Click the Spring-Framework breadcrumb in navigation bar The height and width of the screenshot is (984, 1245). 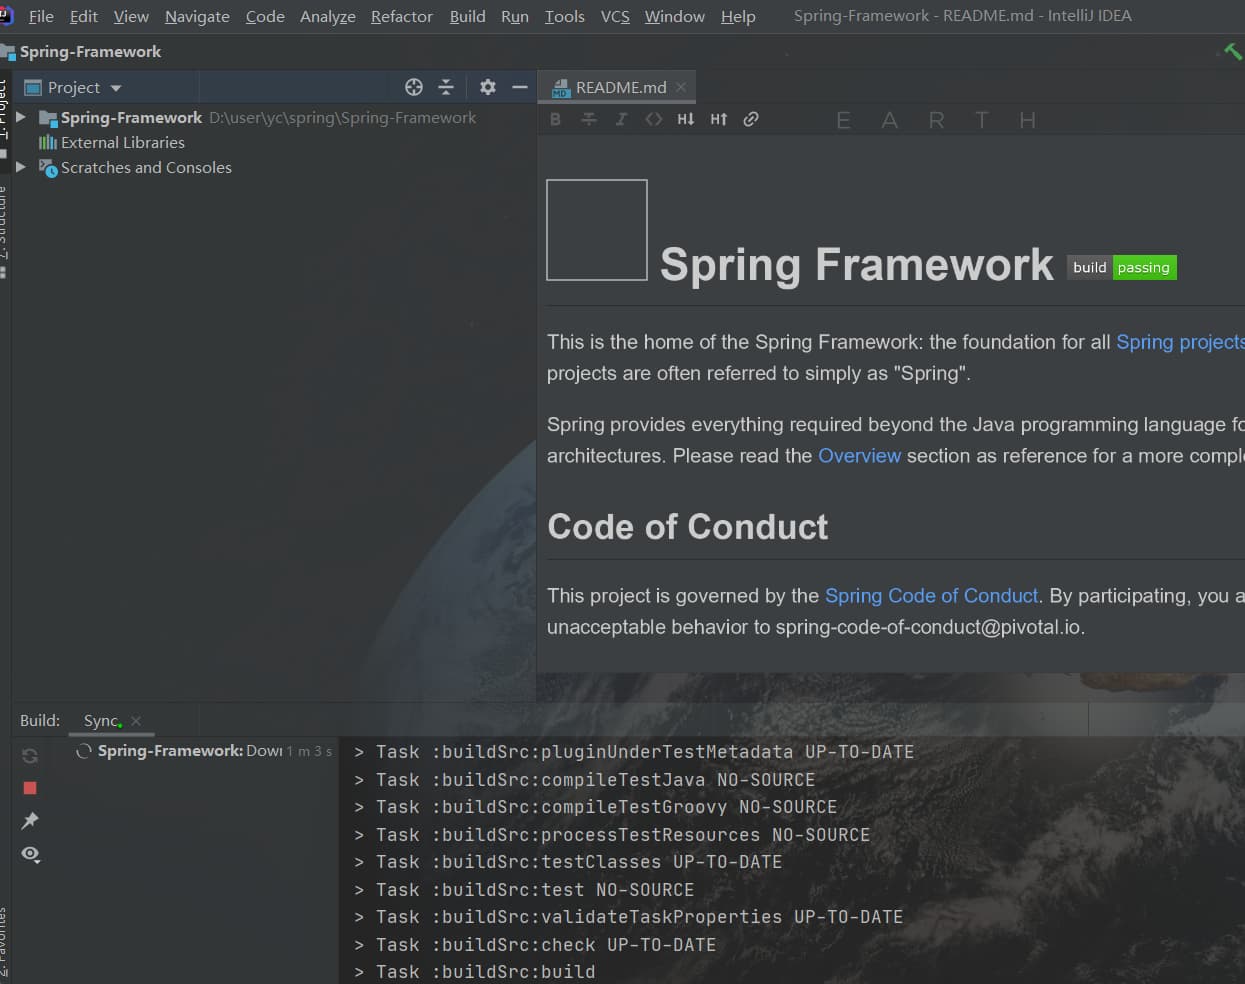(x=90, y=52)
